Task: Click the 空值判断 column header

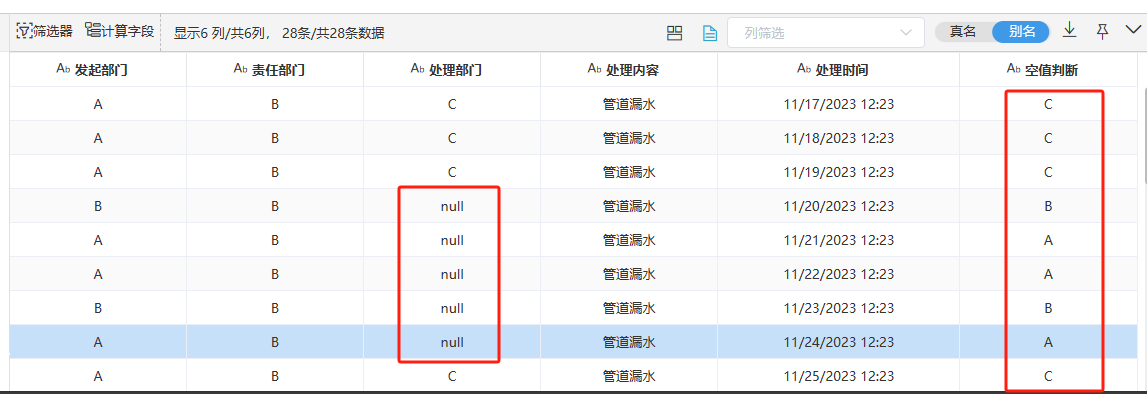Action: click(1048, 70)
